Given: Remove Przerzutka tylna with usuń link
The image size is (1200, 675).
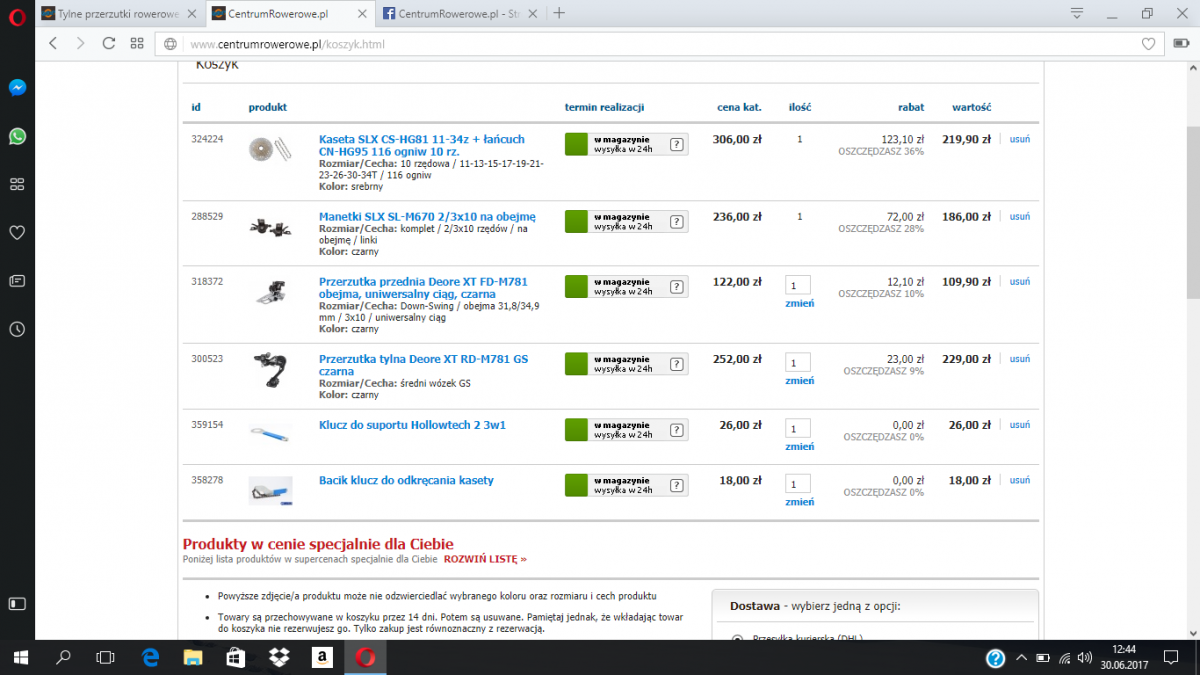Looking at the screenshot, I should pyautogui.click(x=1019, y=359).
